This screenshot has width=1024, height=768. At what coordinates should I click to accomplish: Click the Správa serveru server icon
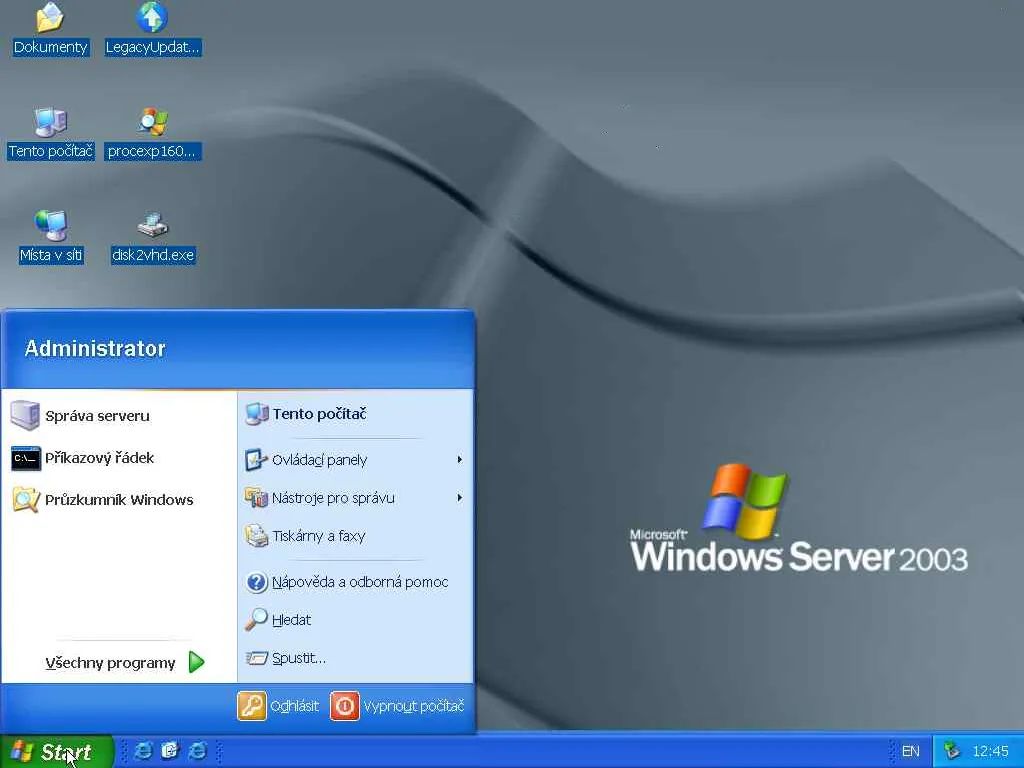[x=25, y=415]
